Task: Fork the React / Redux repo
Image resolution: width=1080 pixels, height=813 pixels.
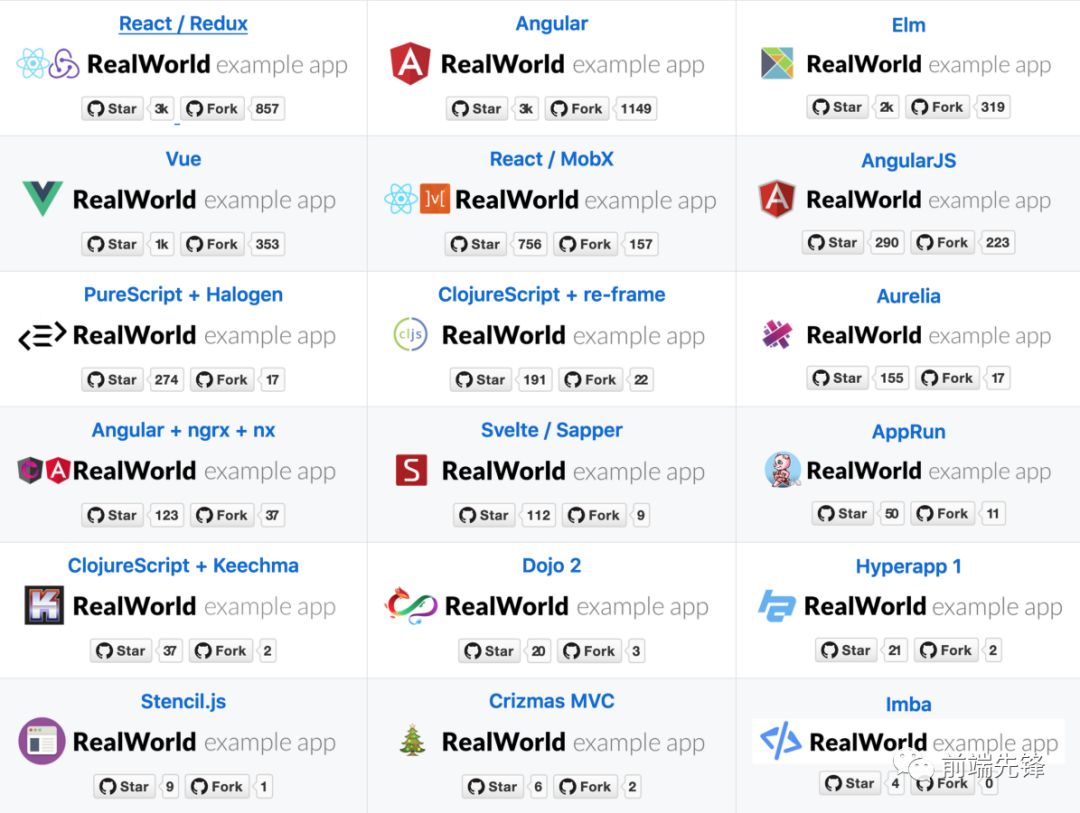Action: tap(212, 109)
